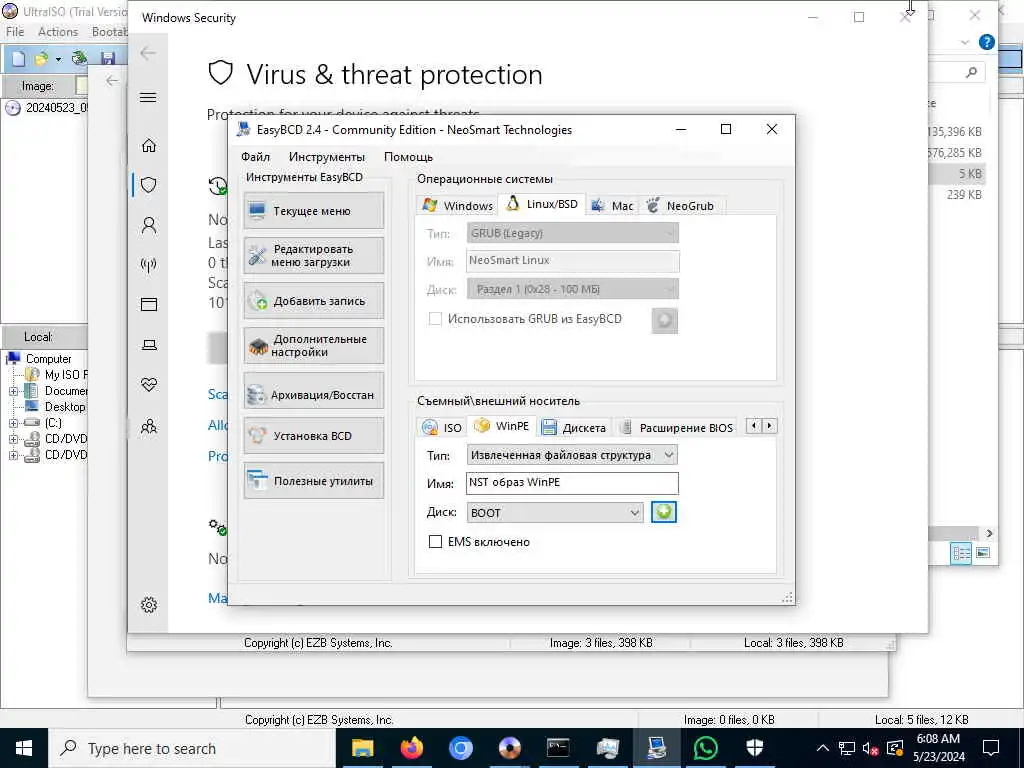Open Редактировать меню загрузки in EasyBCD
Viewport: 1024px width, 768px height.
pyautogui.click(x=313, y=255)
